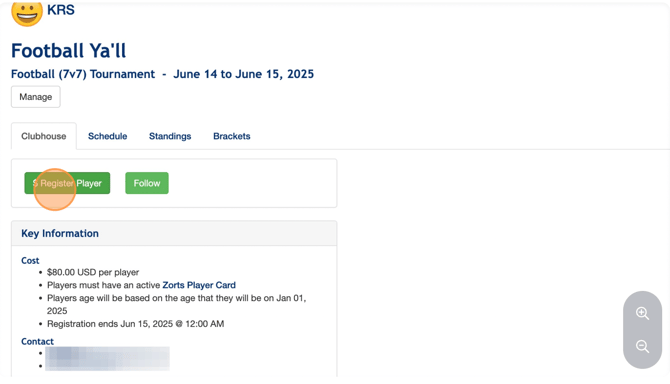This screenshot has width=670, height=384.
Task: Click the green Register Player button
Action: coord(67,183)
